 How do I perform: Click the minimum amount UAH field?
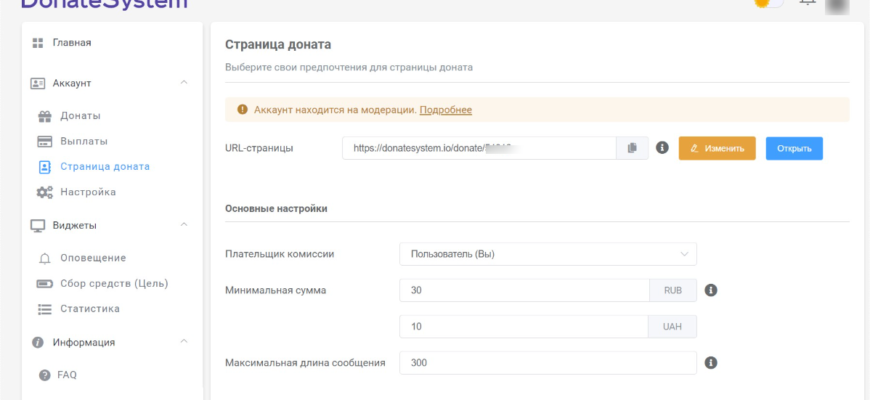click(524, 327)
